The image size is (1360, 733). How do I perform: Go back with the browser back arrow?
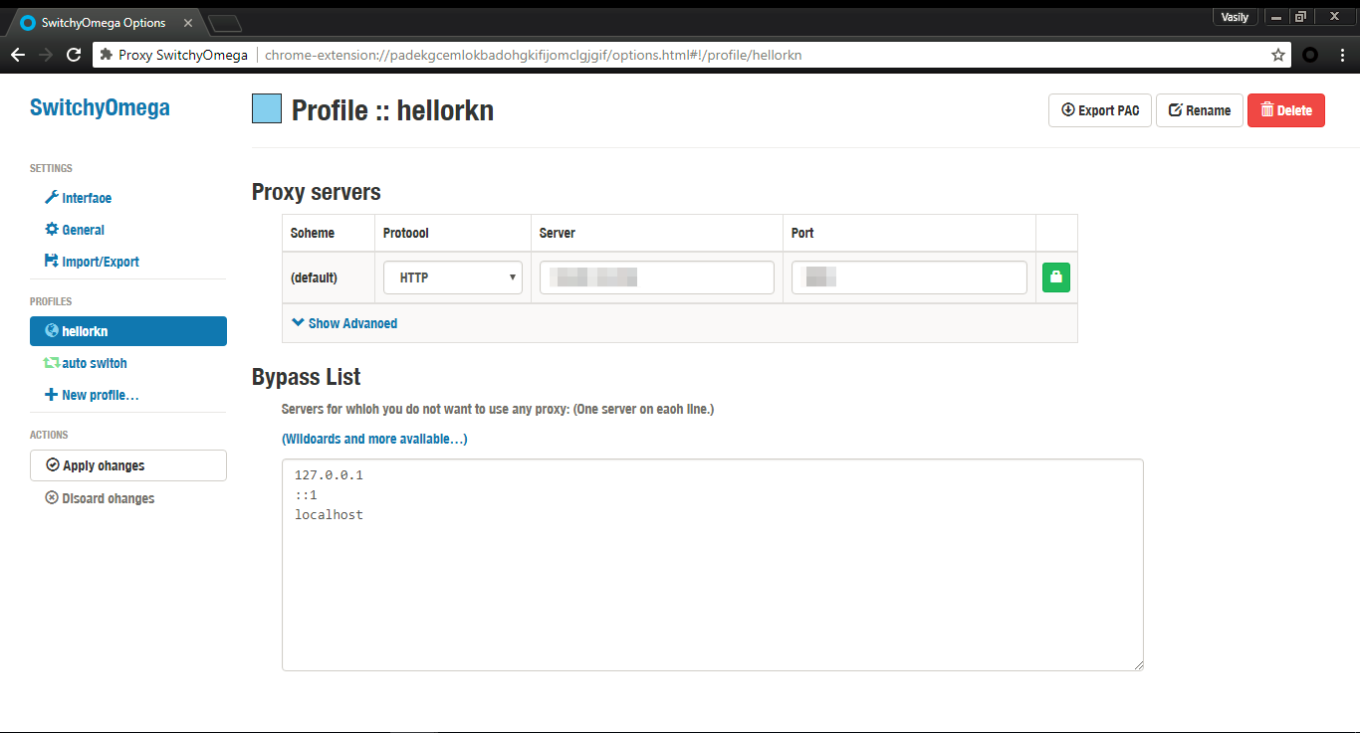[x=17, y=55]
